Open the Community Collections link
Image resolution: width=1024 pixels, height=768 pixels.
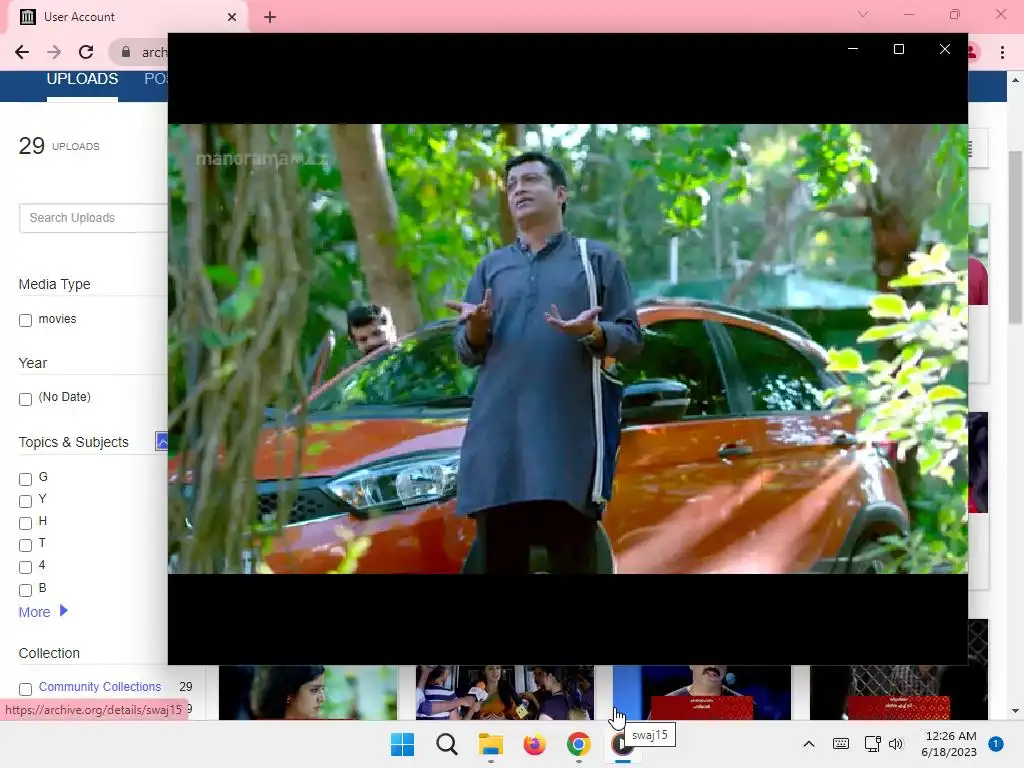[x=99, y=687]
